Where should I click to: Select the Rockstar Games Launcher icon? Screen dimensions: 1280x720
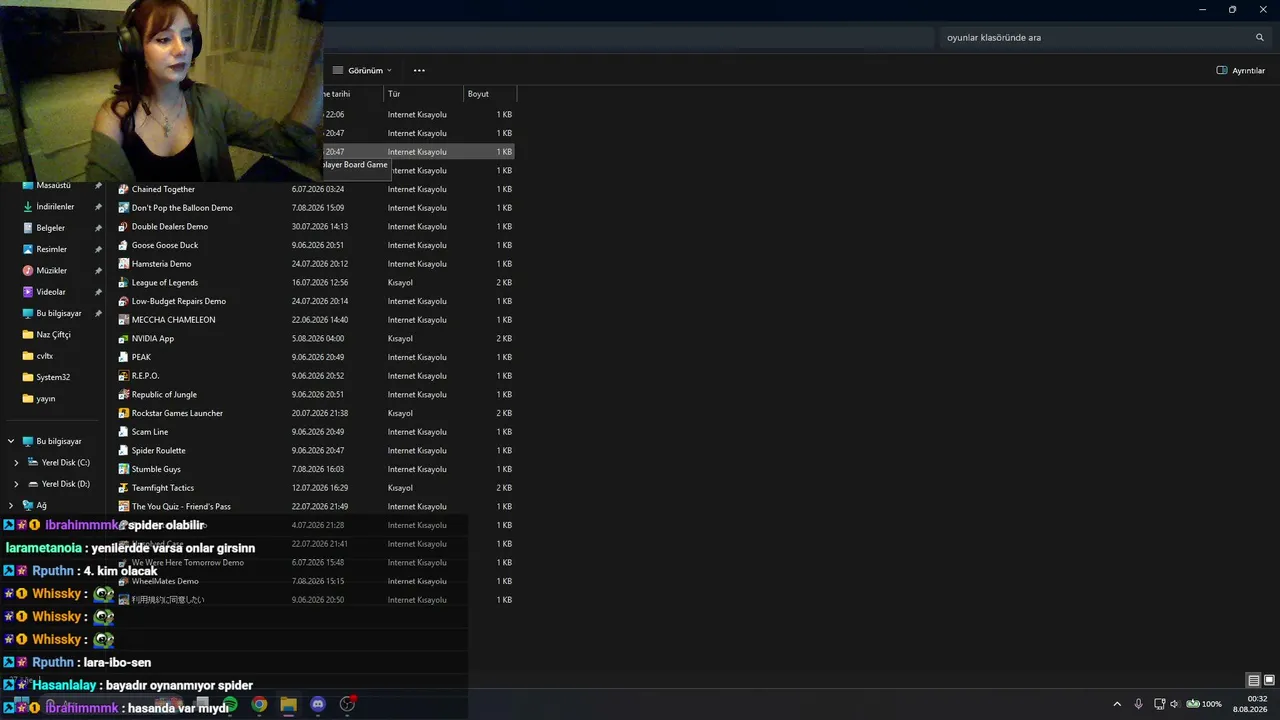tap(123, 413)
